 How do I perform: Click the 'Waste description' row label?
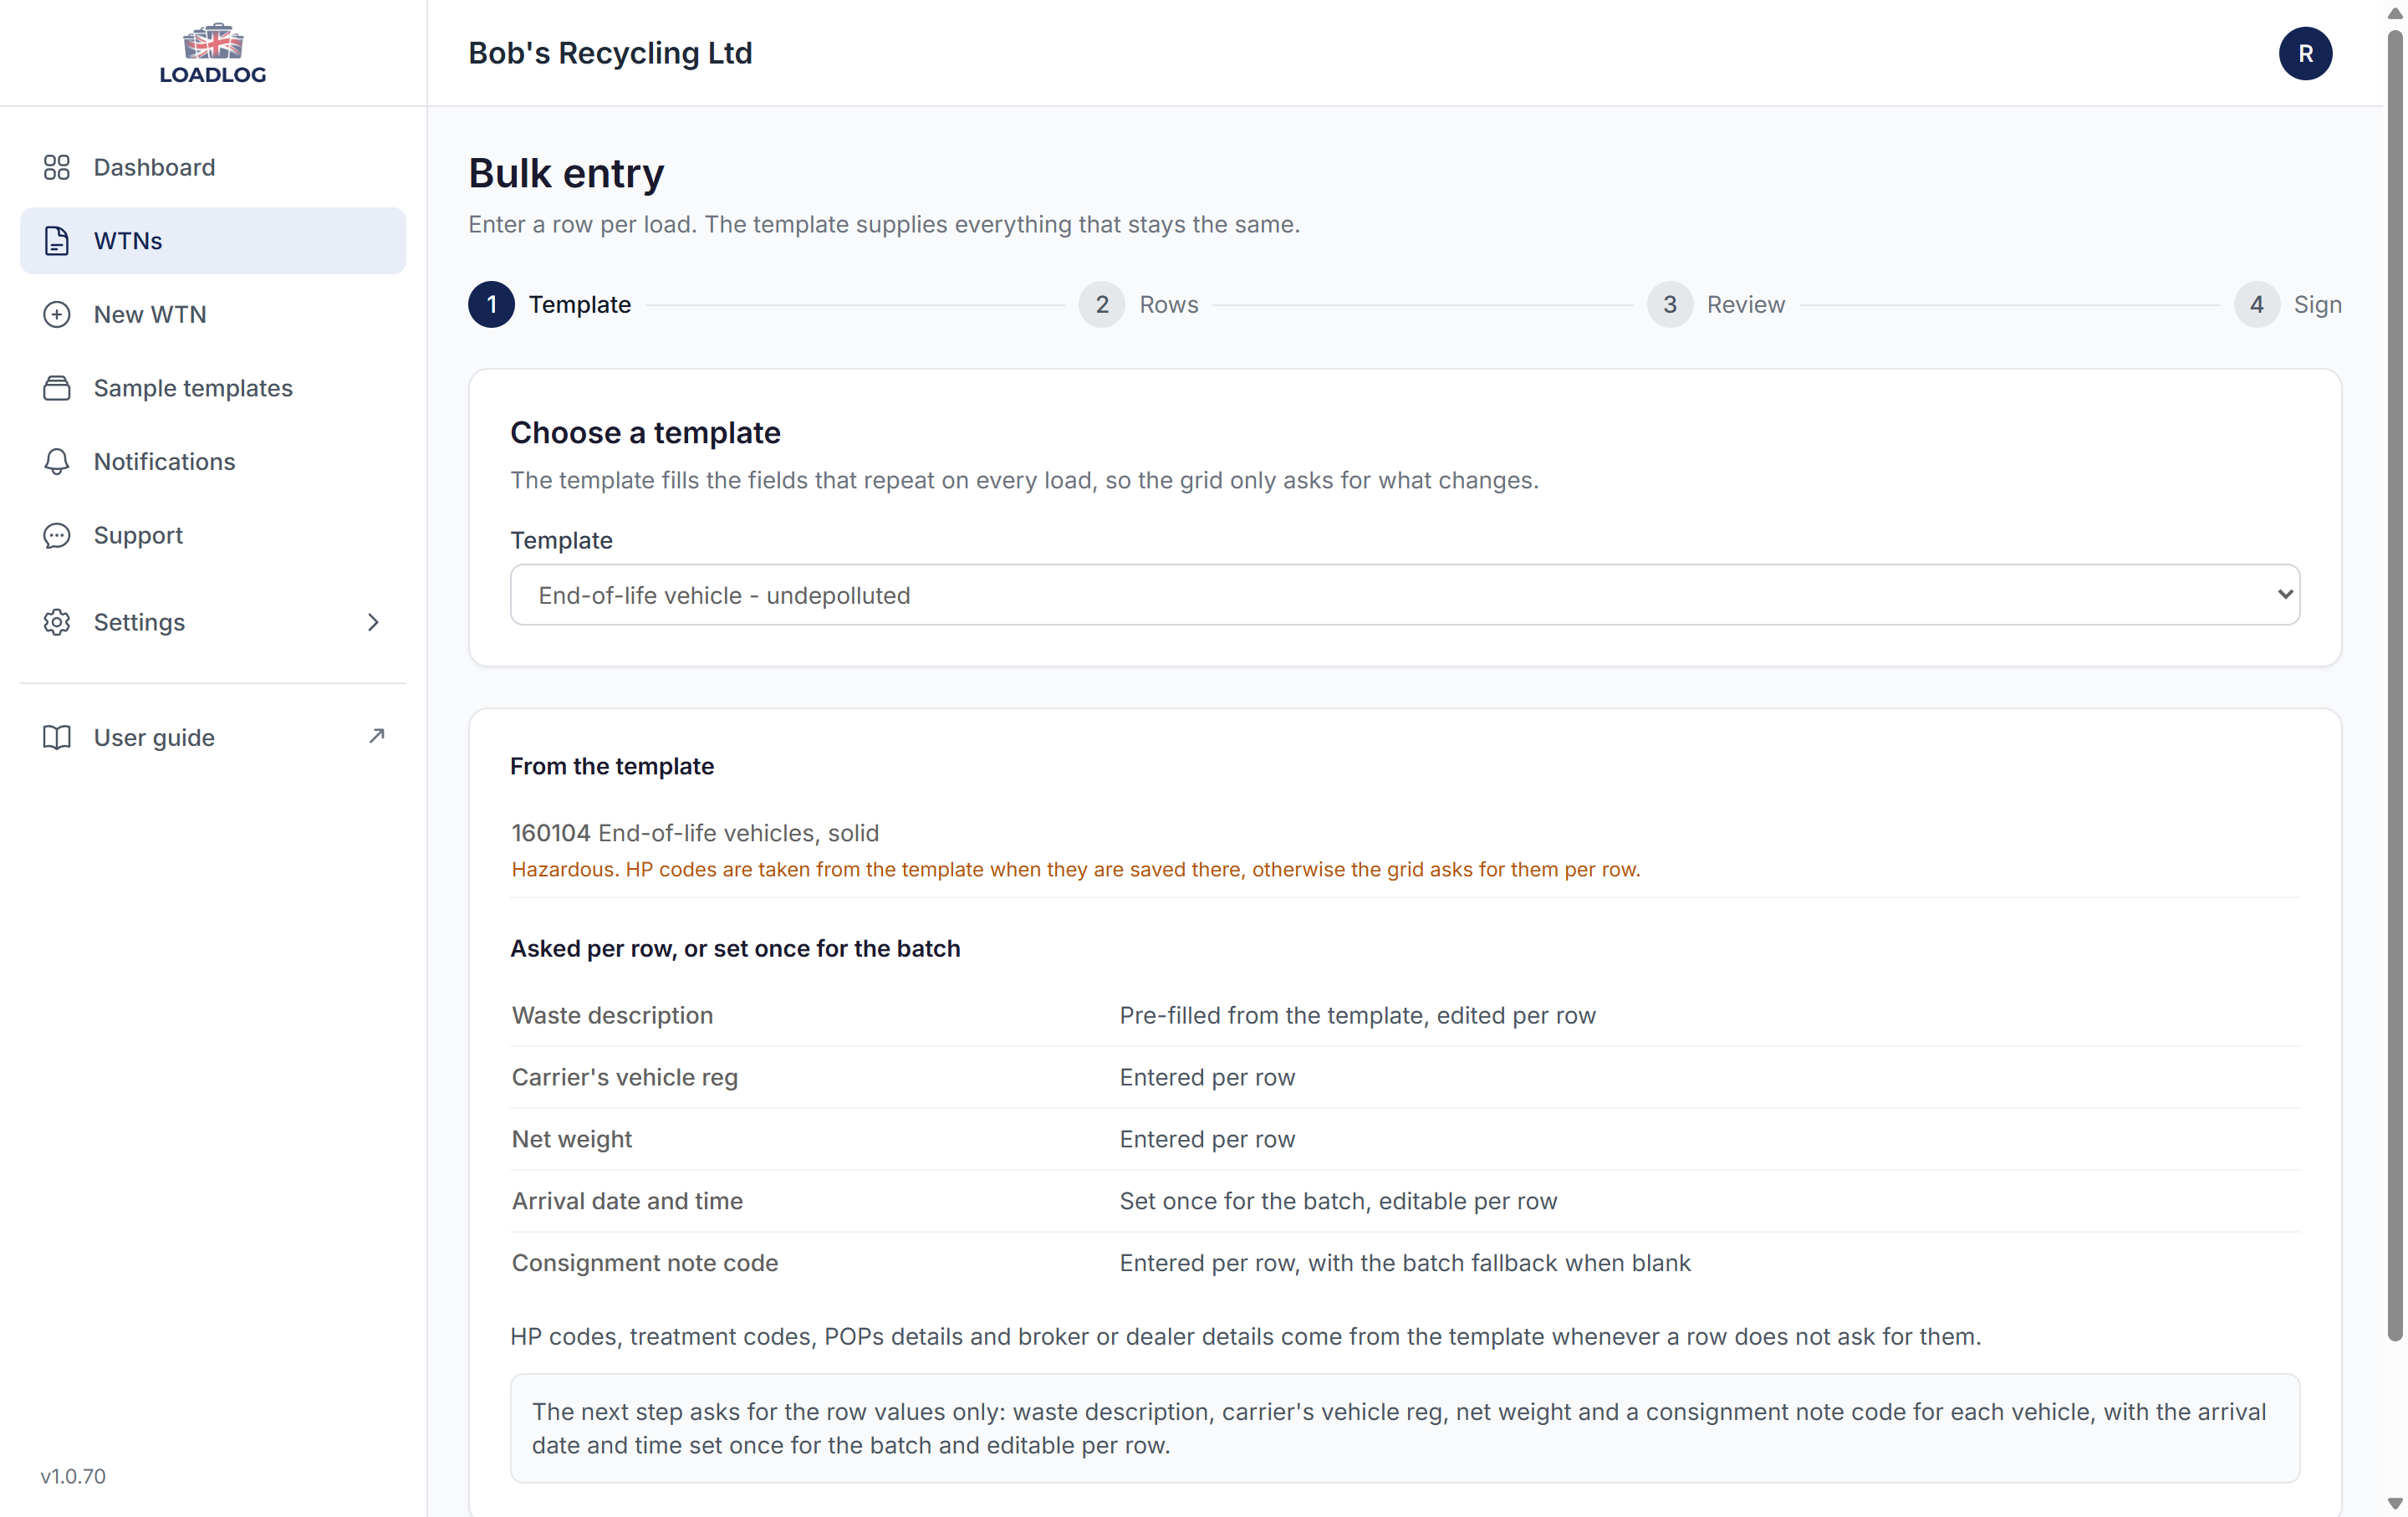click(x=612, y=1015)
